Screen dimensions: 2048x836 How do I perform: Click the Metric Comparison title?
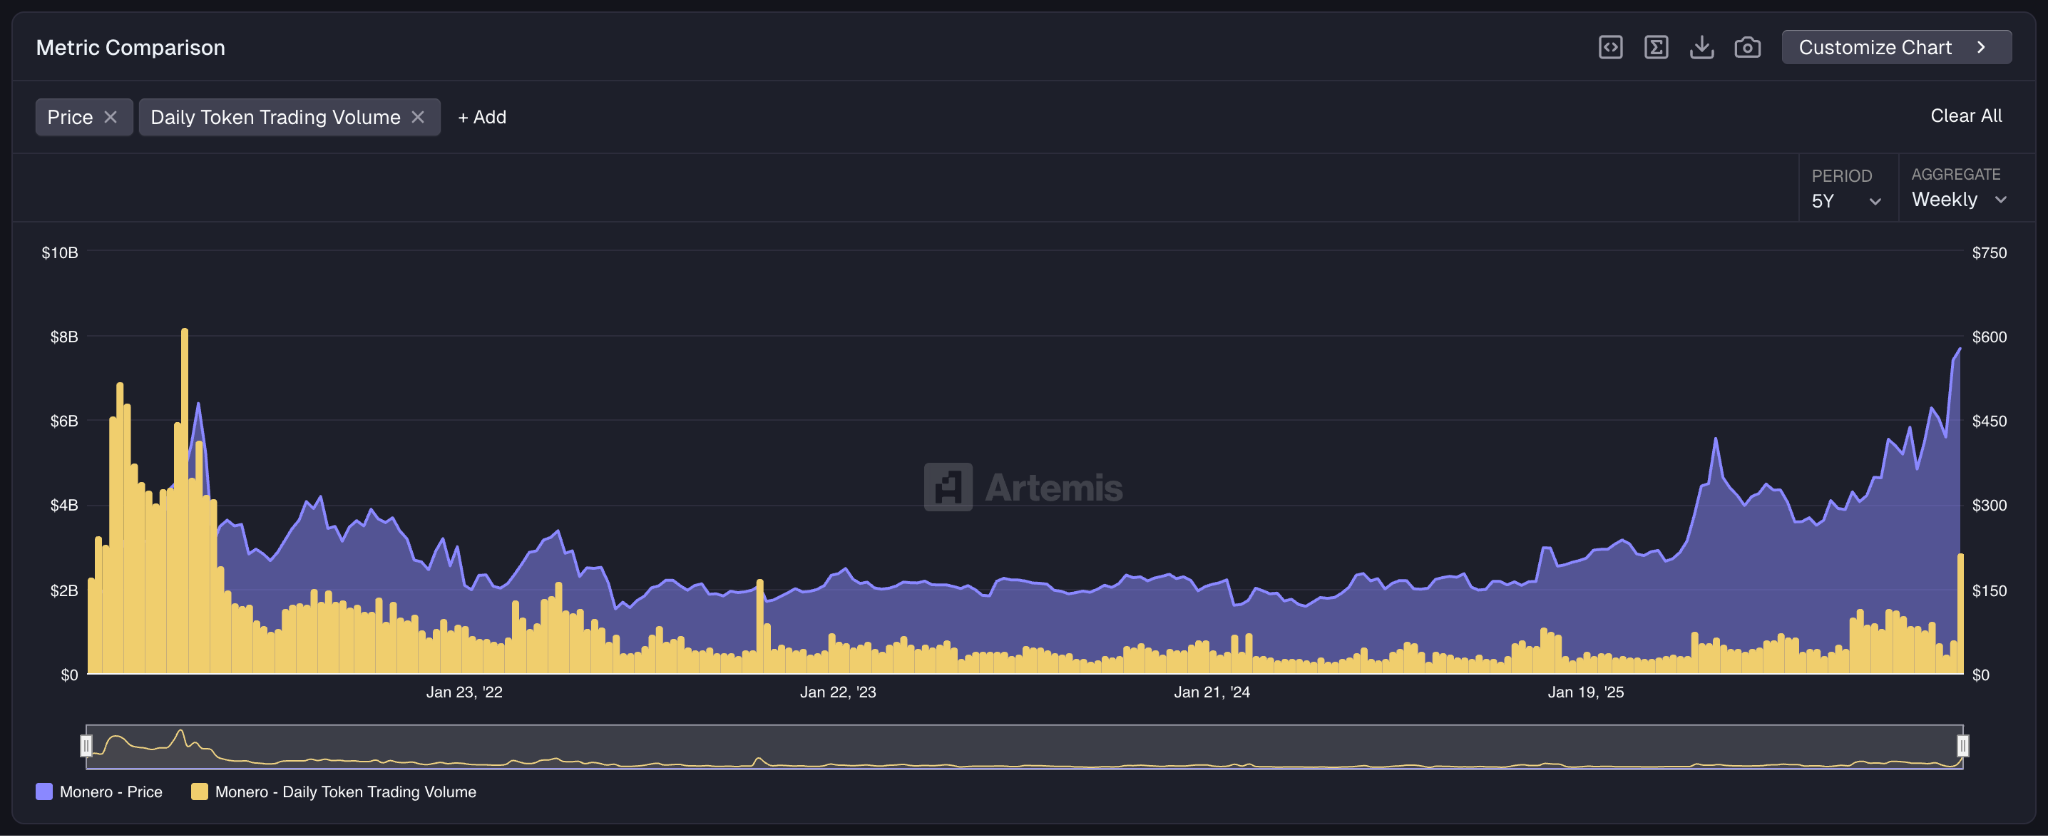[131, 47]
